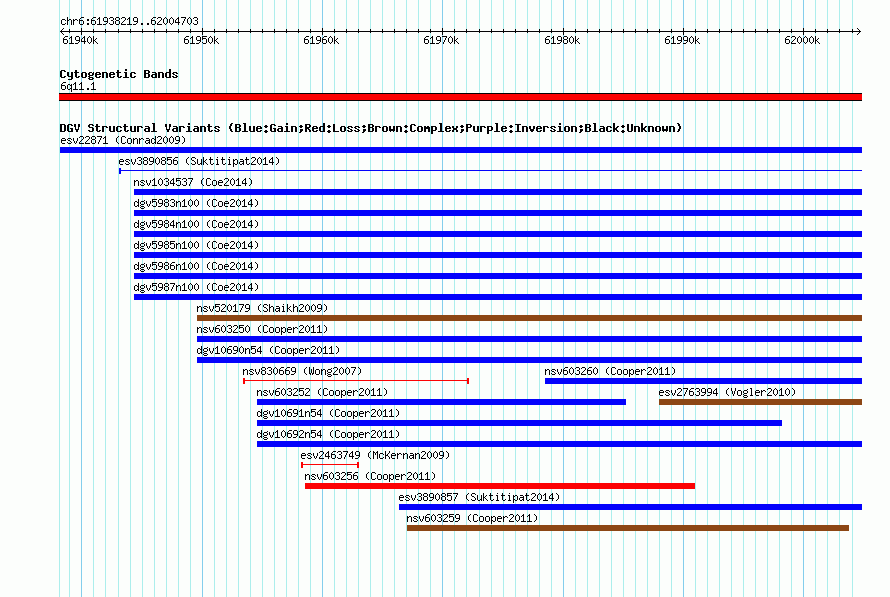The image size is (890, 597).
Task: Open nsv603259 (Cooper2011) label
Action: coord(472,518)
